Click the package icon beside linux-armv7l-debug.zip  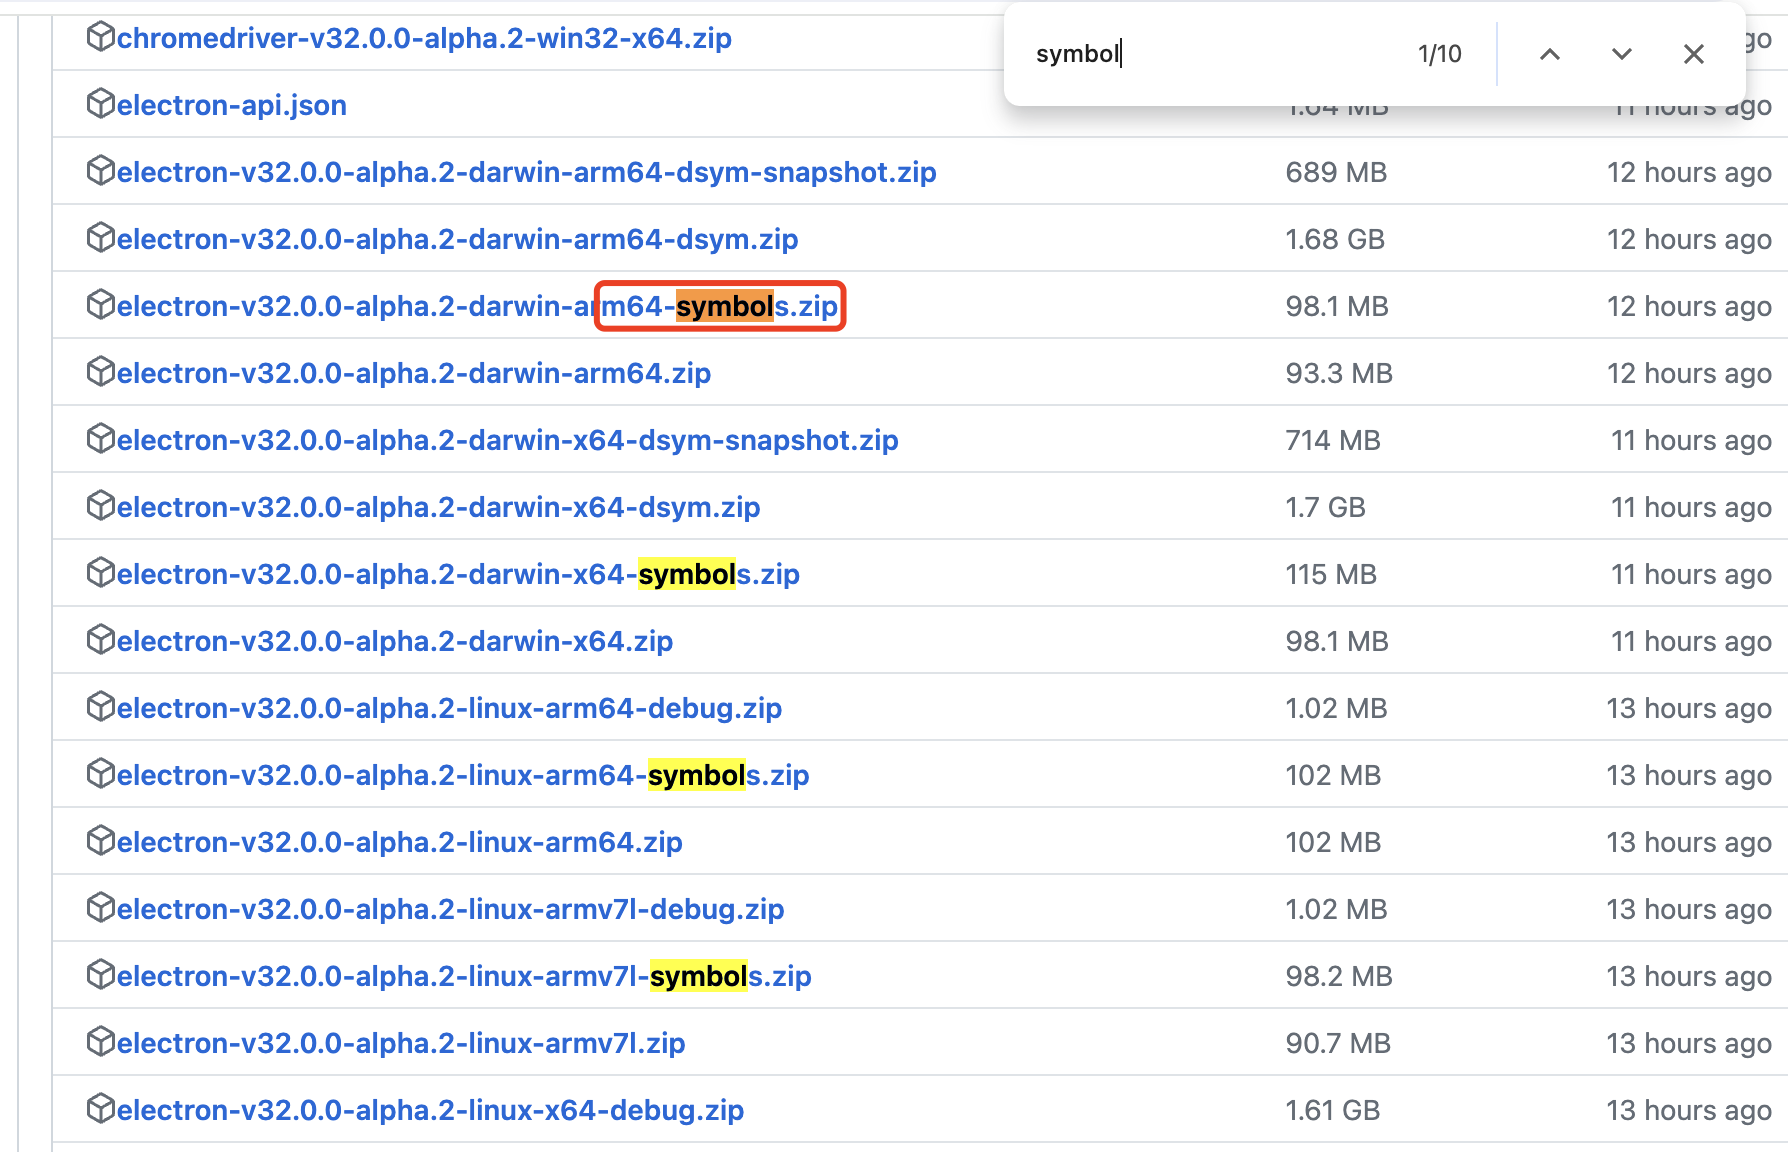[101, 908]
